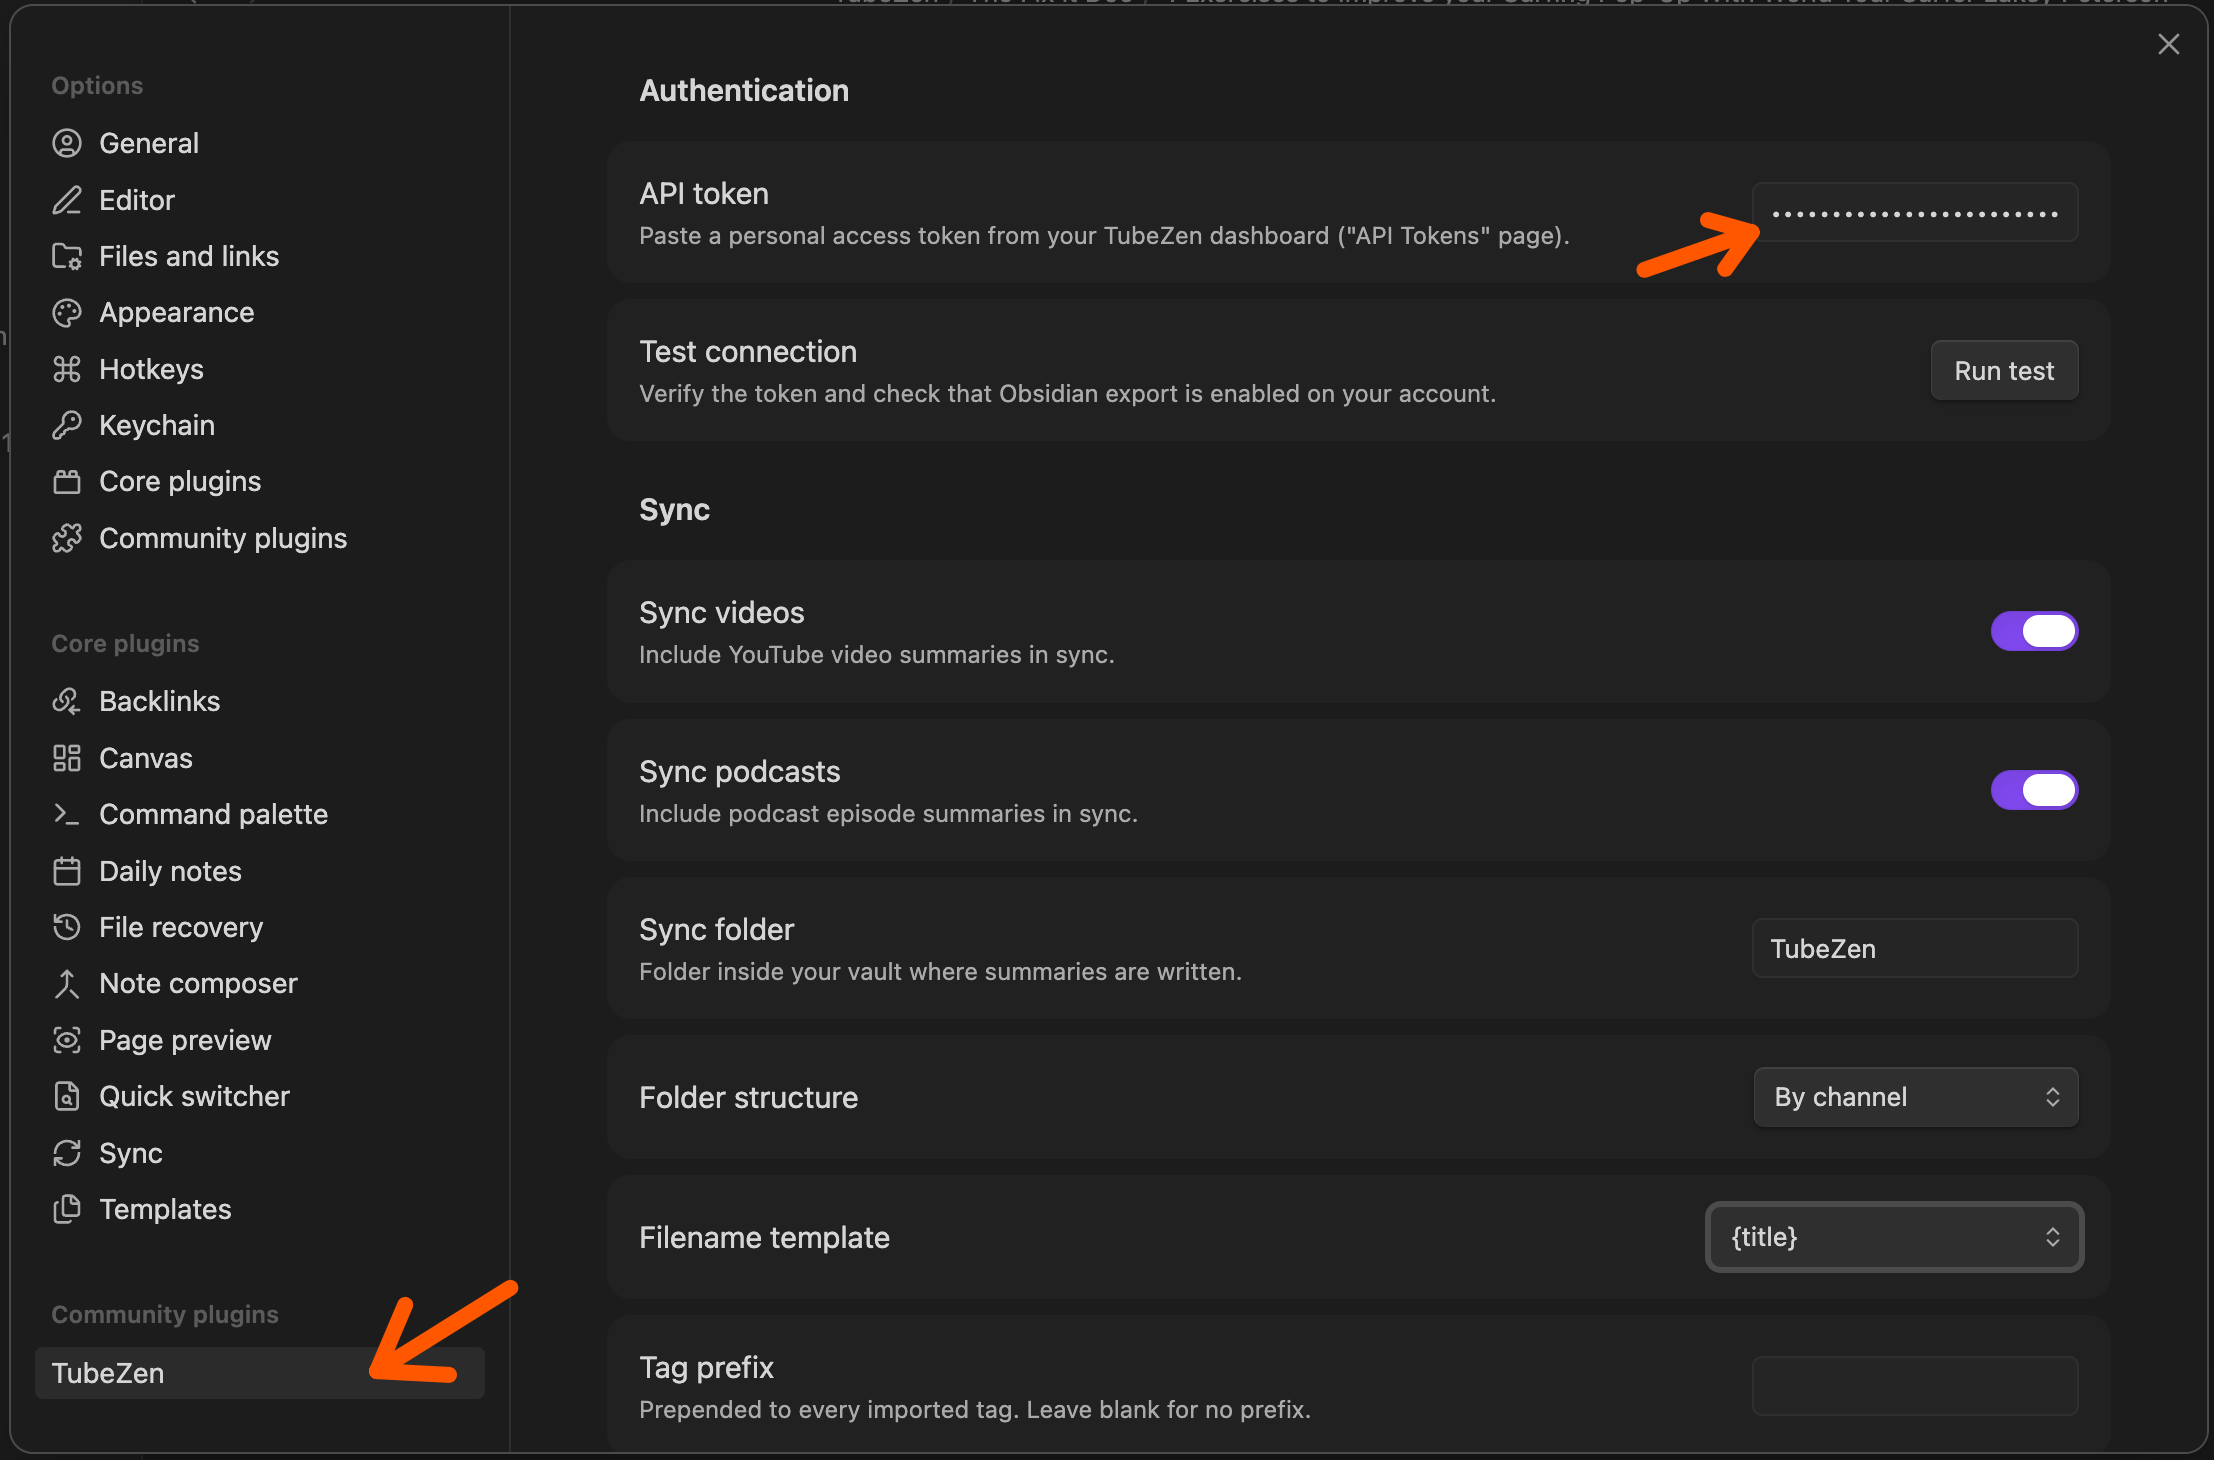Click the Appearance palette icon
Viewport: 2214px width, 1460px height.
pyautogui.click(x=67, y=313)
